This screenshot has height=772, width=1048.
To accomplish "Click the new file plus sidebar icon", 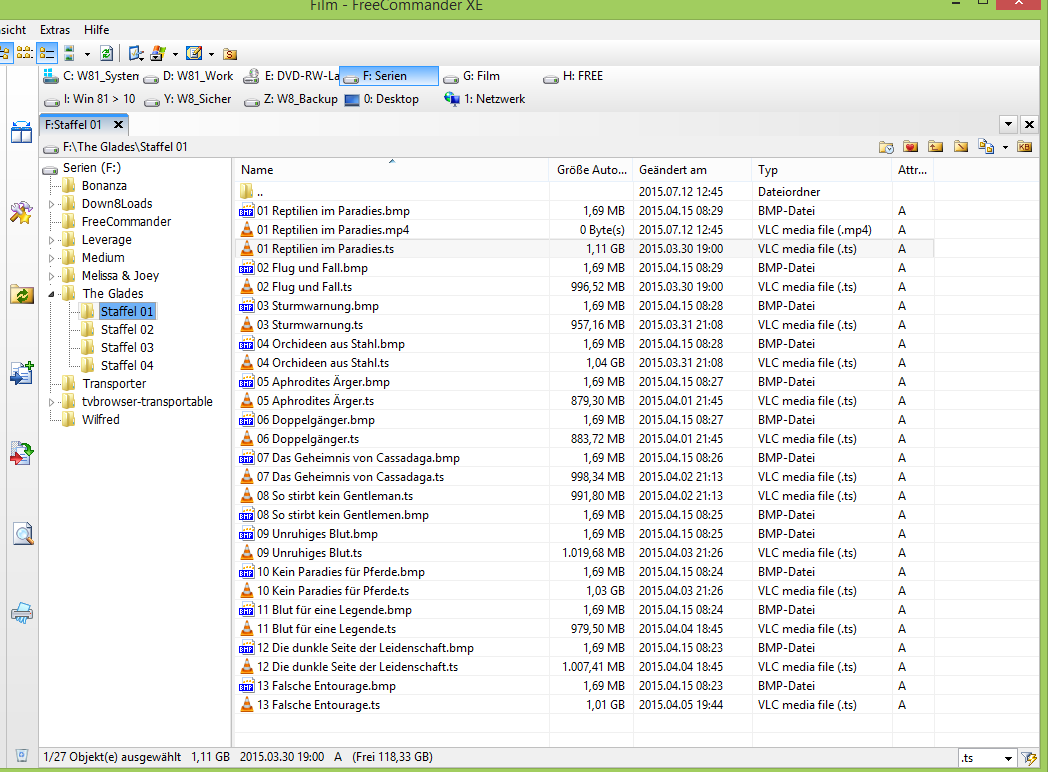I will coord(21,373).
